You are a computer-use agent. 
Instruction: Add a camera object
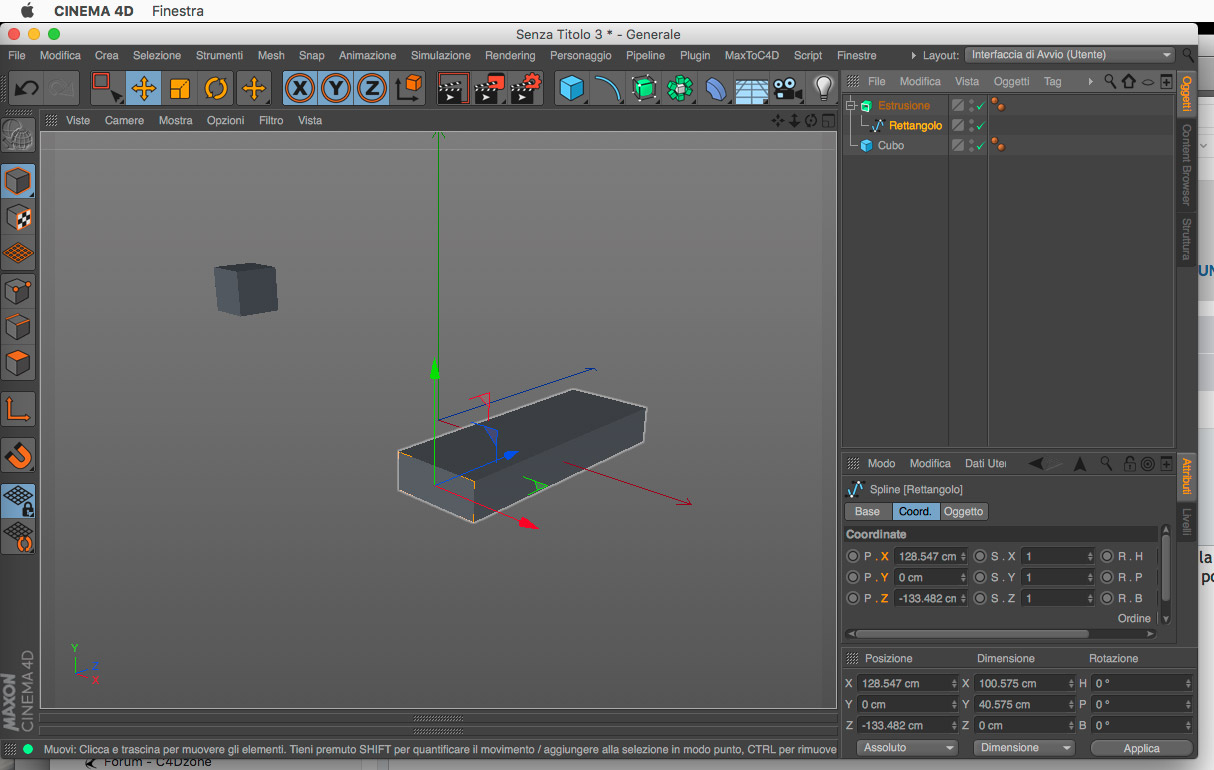[787, 88]
